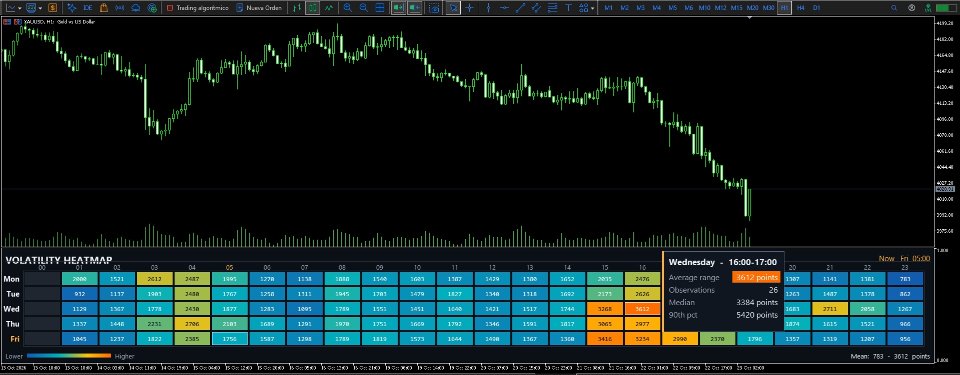Select the text label tool
This screenshot has width=960, height=375.
[569, 8]
